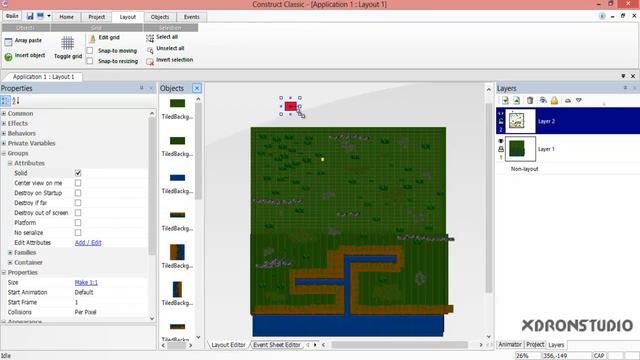Viewport: 640px width, 360px height.
Task: Expand the Behaviors property group
Action: 4,133
